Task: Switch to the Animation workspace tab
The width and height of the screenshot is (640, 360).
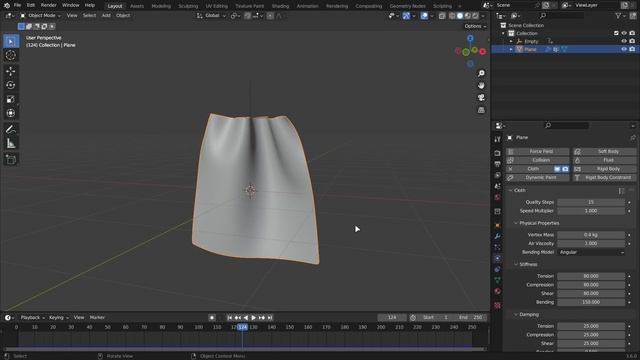Action: click(x=307, y=6)
